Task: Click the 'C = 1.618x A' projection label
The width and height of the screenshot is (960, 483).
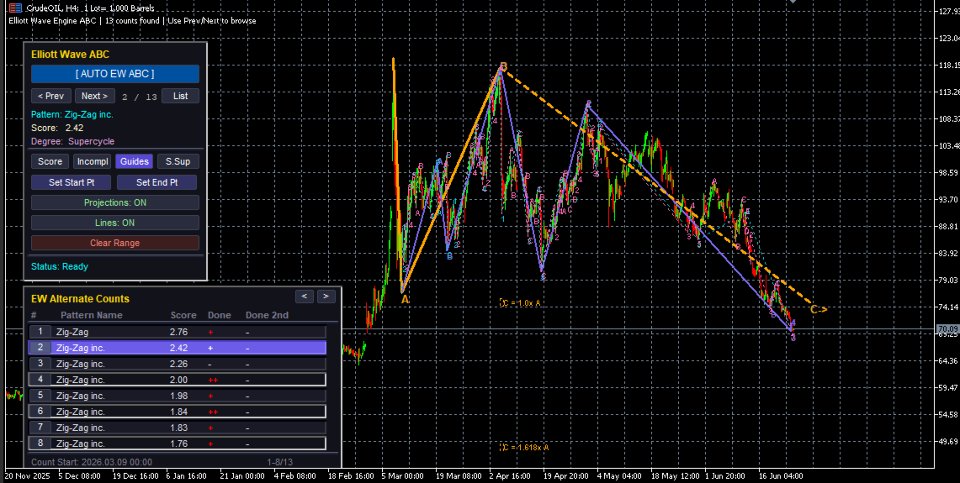Action: pyautogui.click(x=524, y=447)
